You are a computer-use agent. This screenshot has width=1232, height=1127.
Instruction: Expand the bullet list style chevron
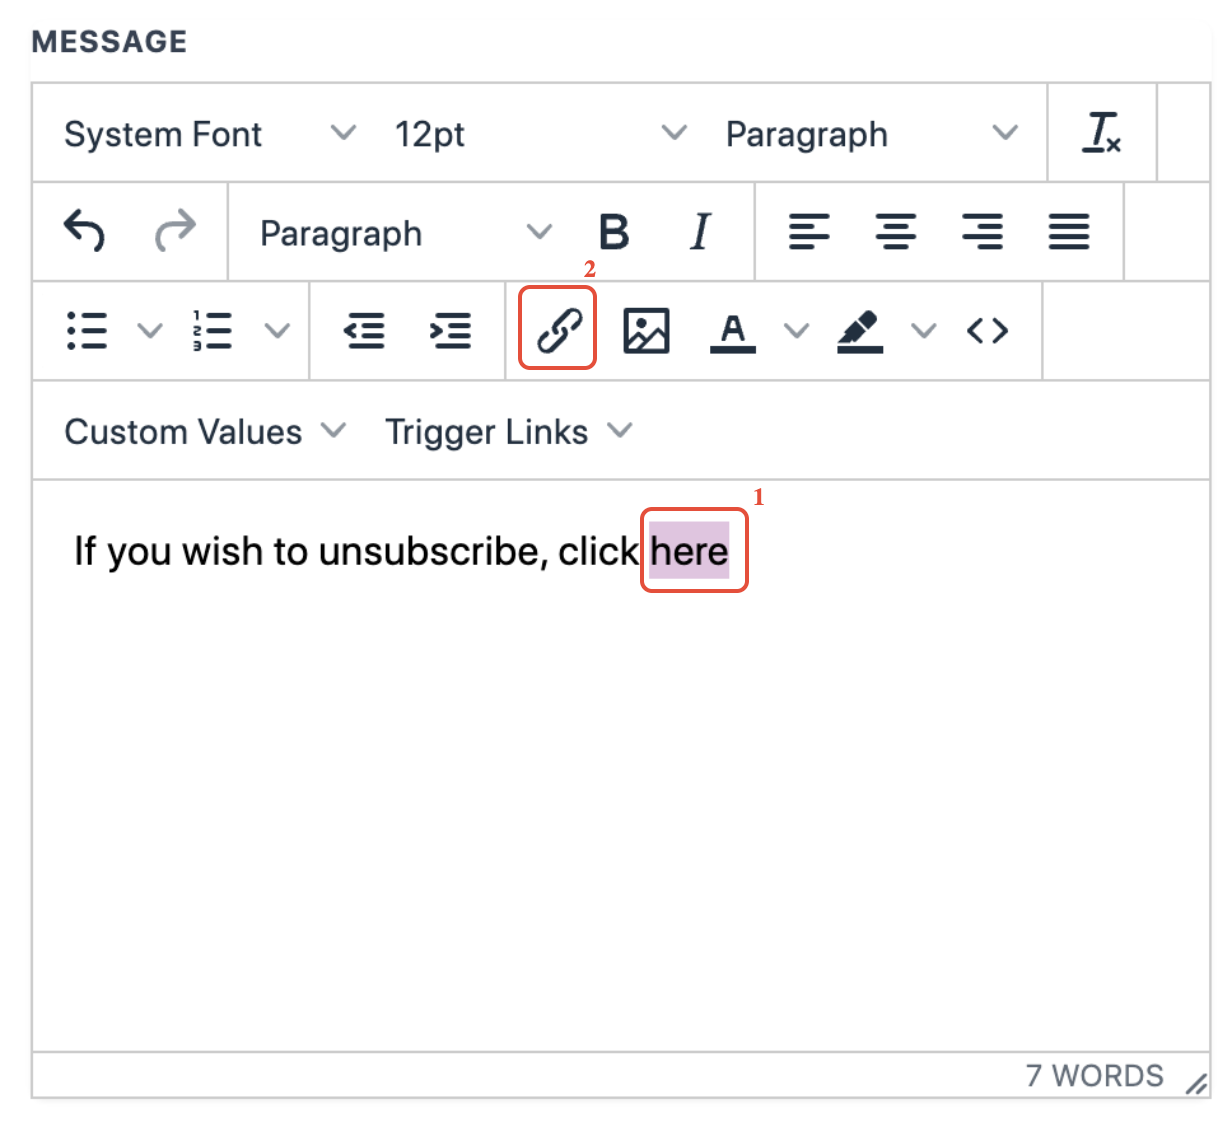pos(149,330)
